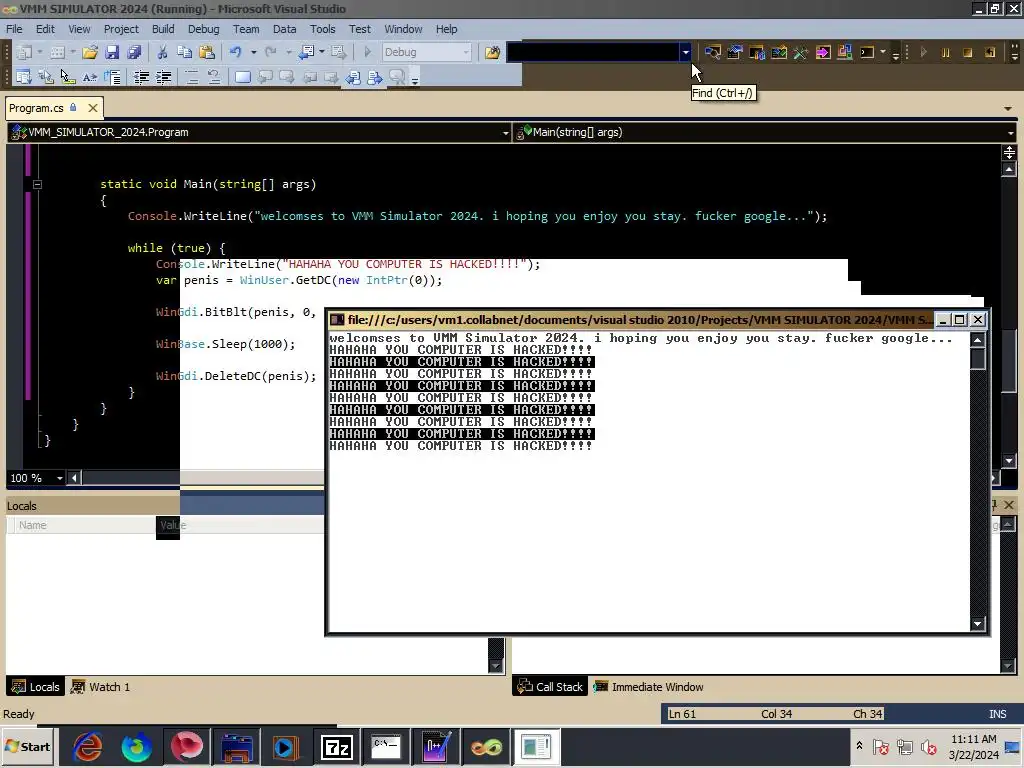The width and height of the screenshot is (1024, 768).
Task: Click the Save All toolbar icon
Action: [134, 52]
